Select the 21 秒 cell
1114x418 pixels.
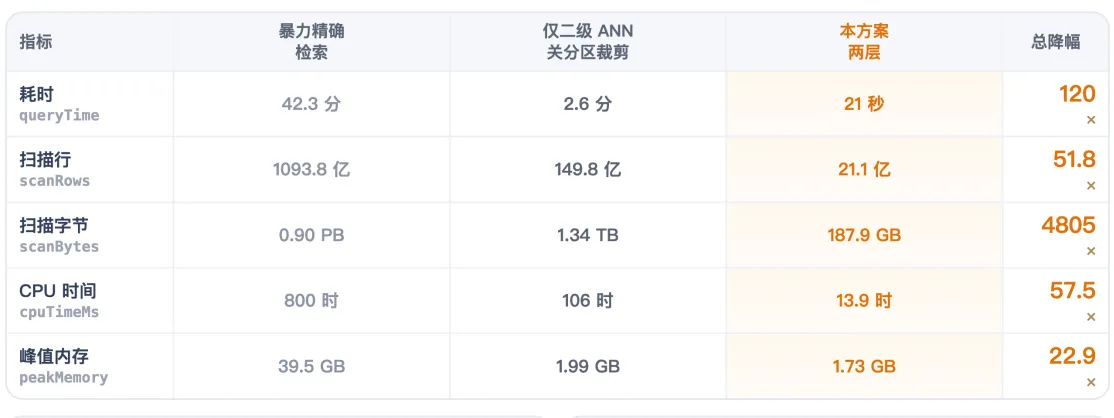(x=864, y=104)
